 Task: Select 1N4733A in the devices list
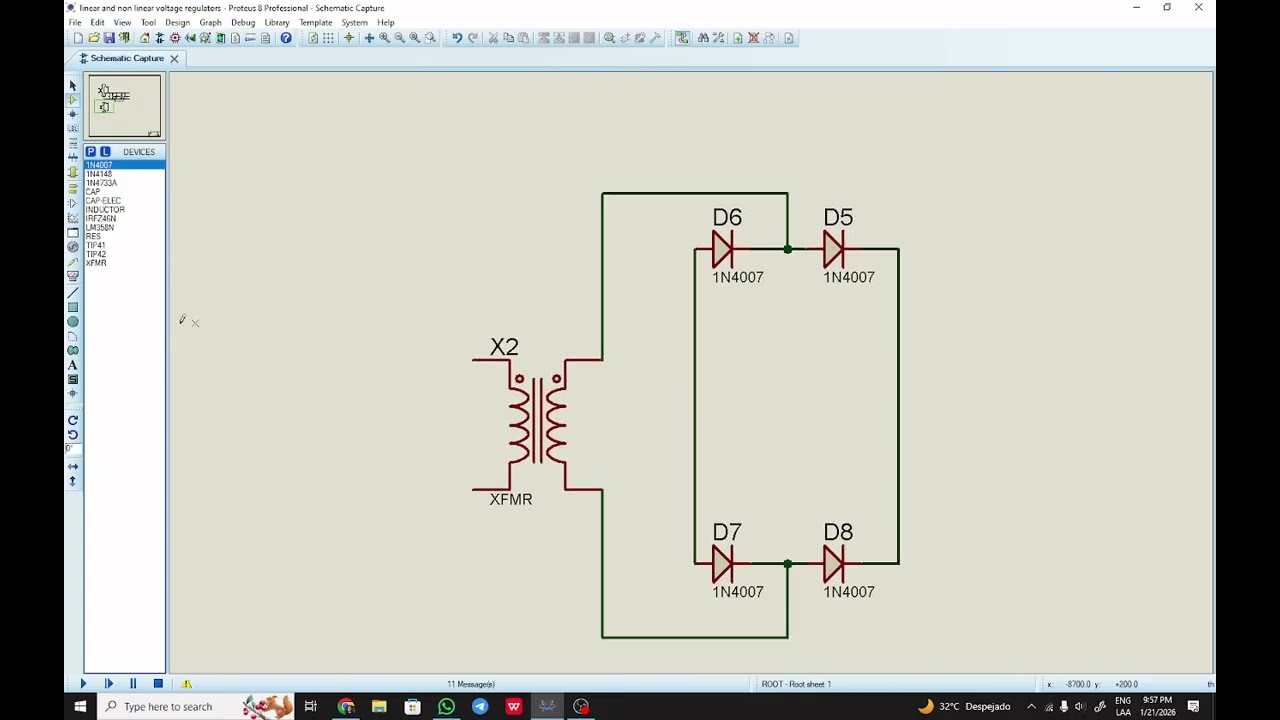pyautogui.click(x=125, y=183)
